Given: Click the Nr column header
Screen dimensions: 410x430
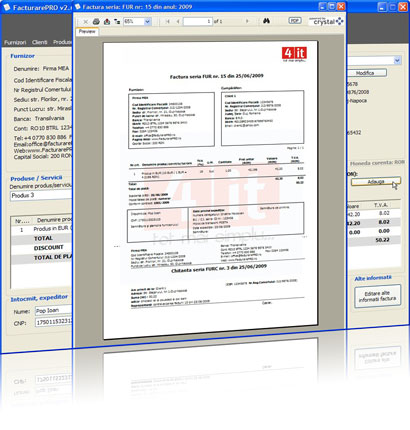Looking at the screenshot, I should (22, 221).
